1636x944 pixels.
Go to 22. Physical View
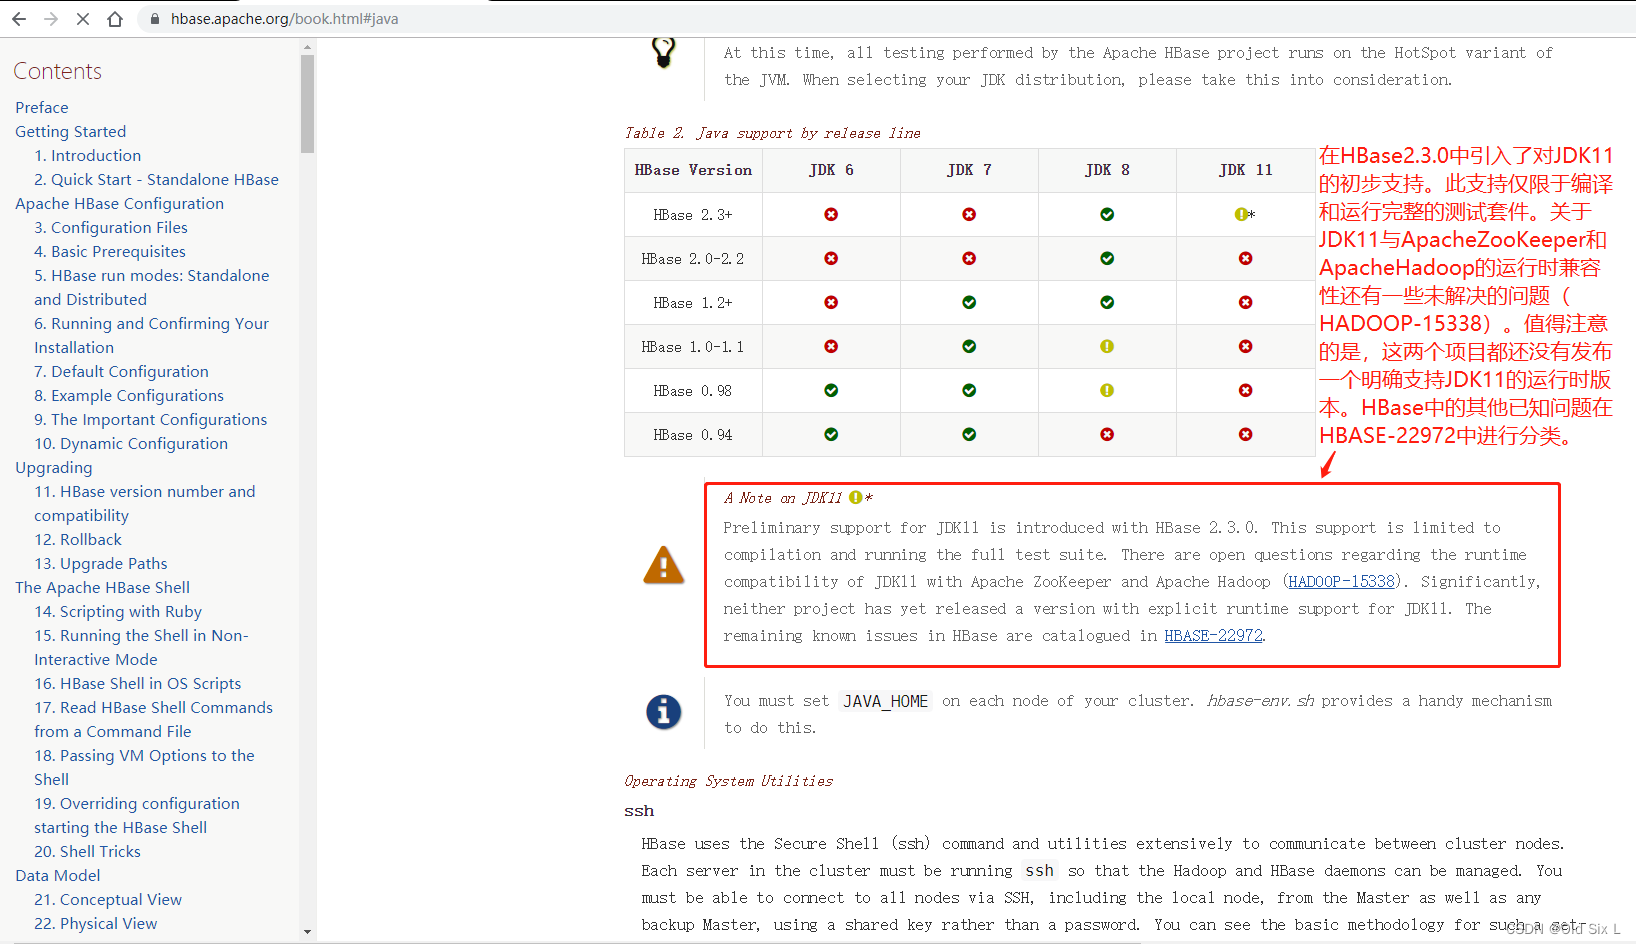coord(96,923)
